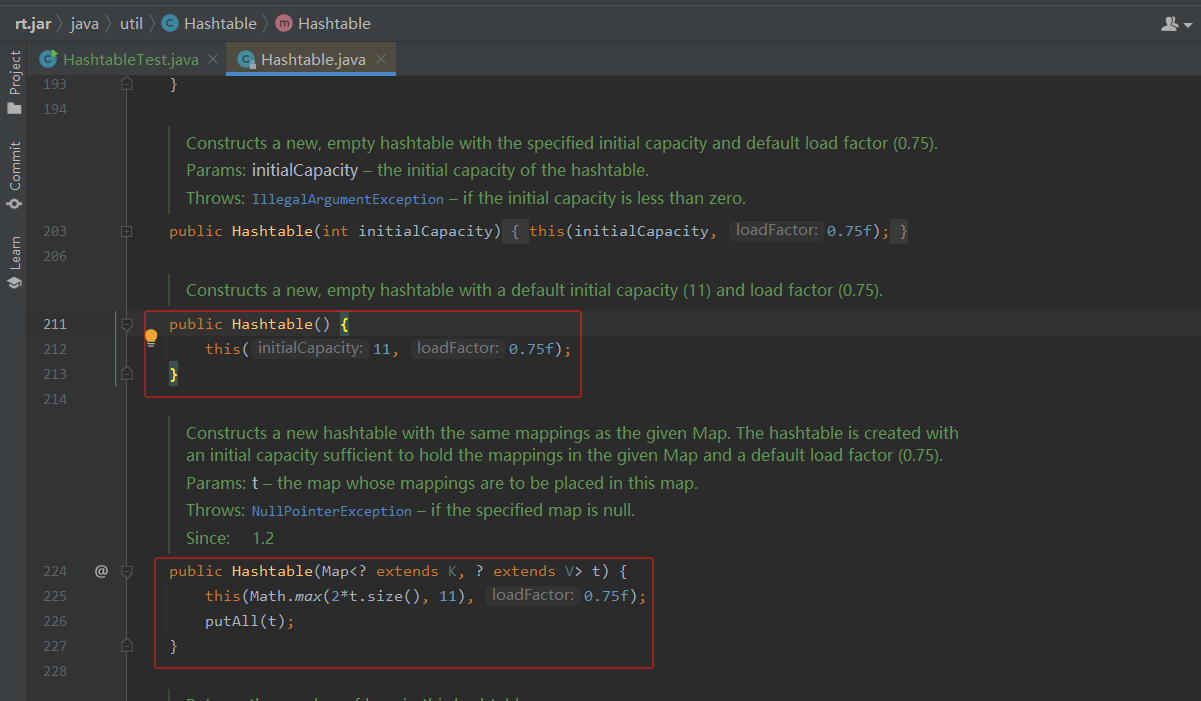Click line number 224 in gutter
Viewport: 1201px width, 701px height.
(x=55, y=571)
